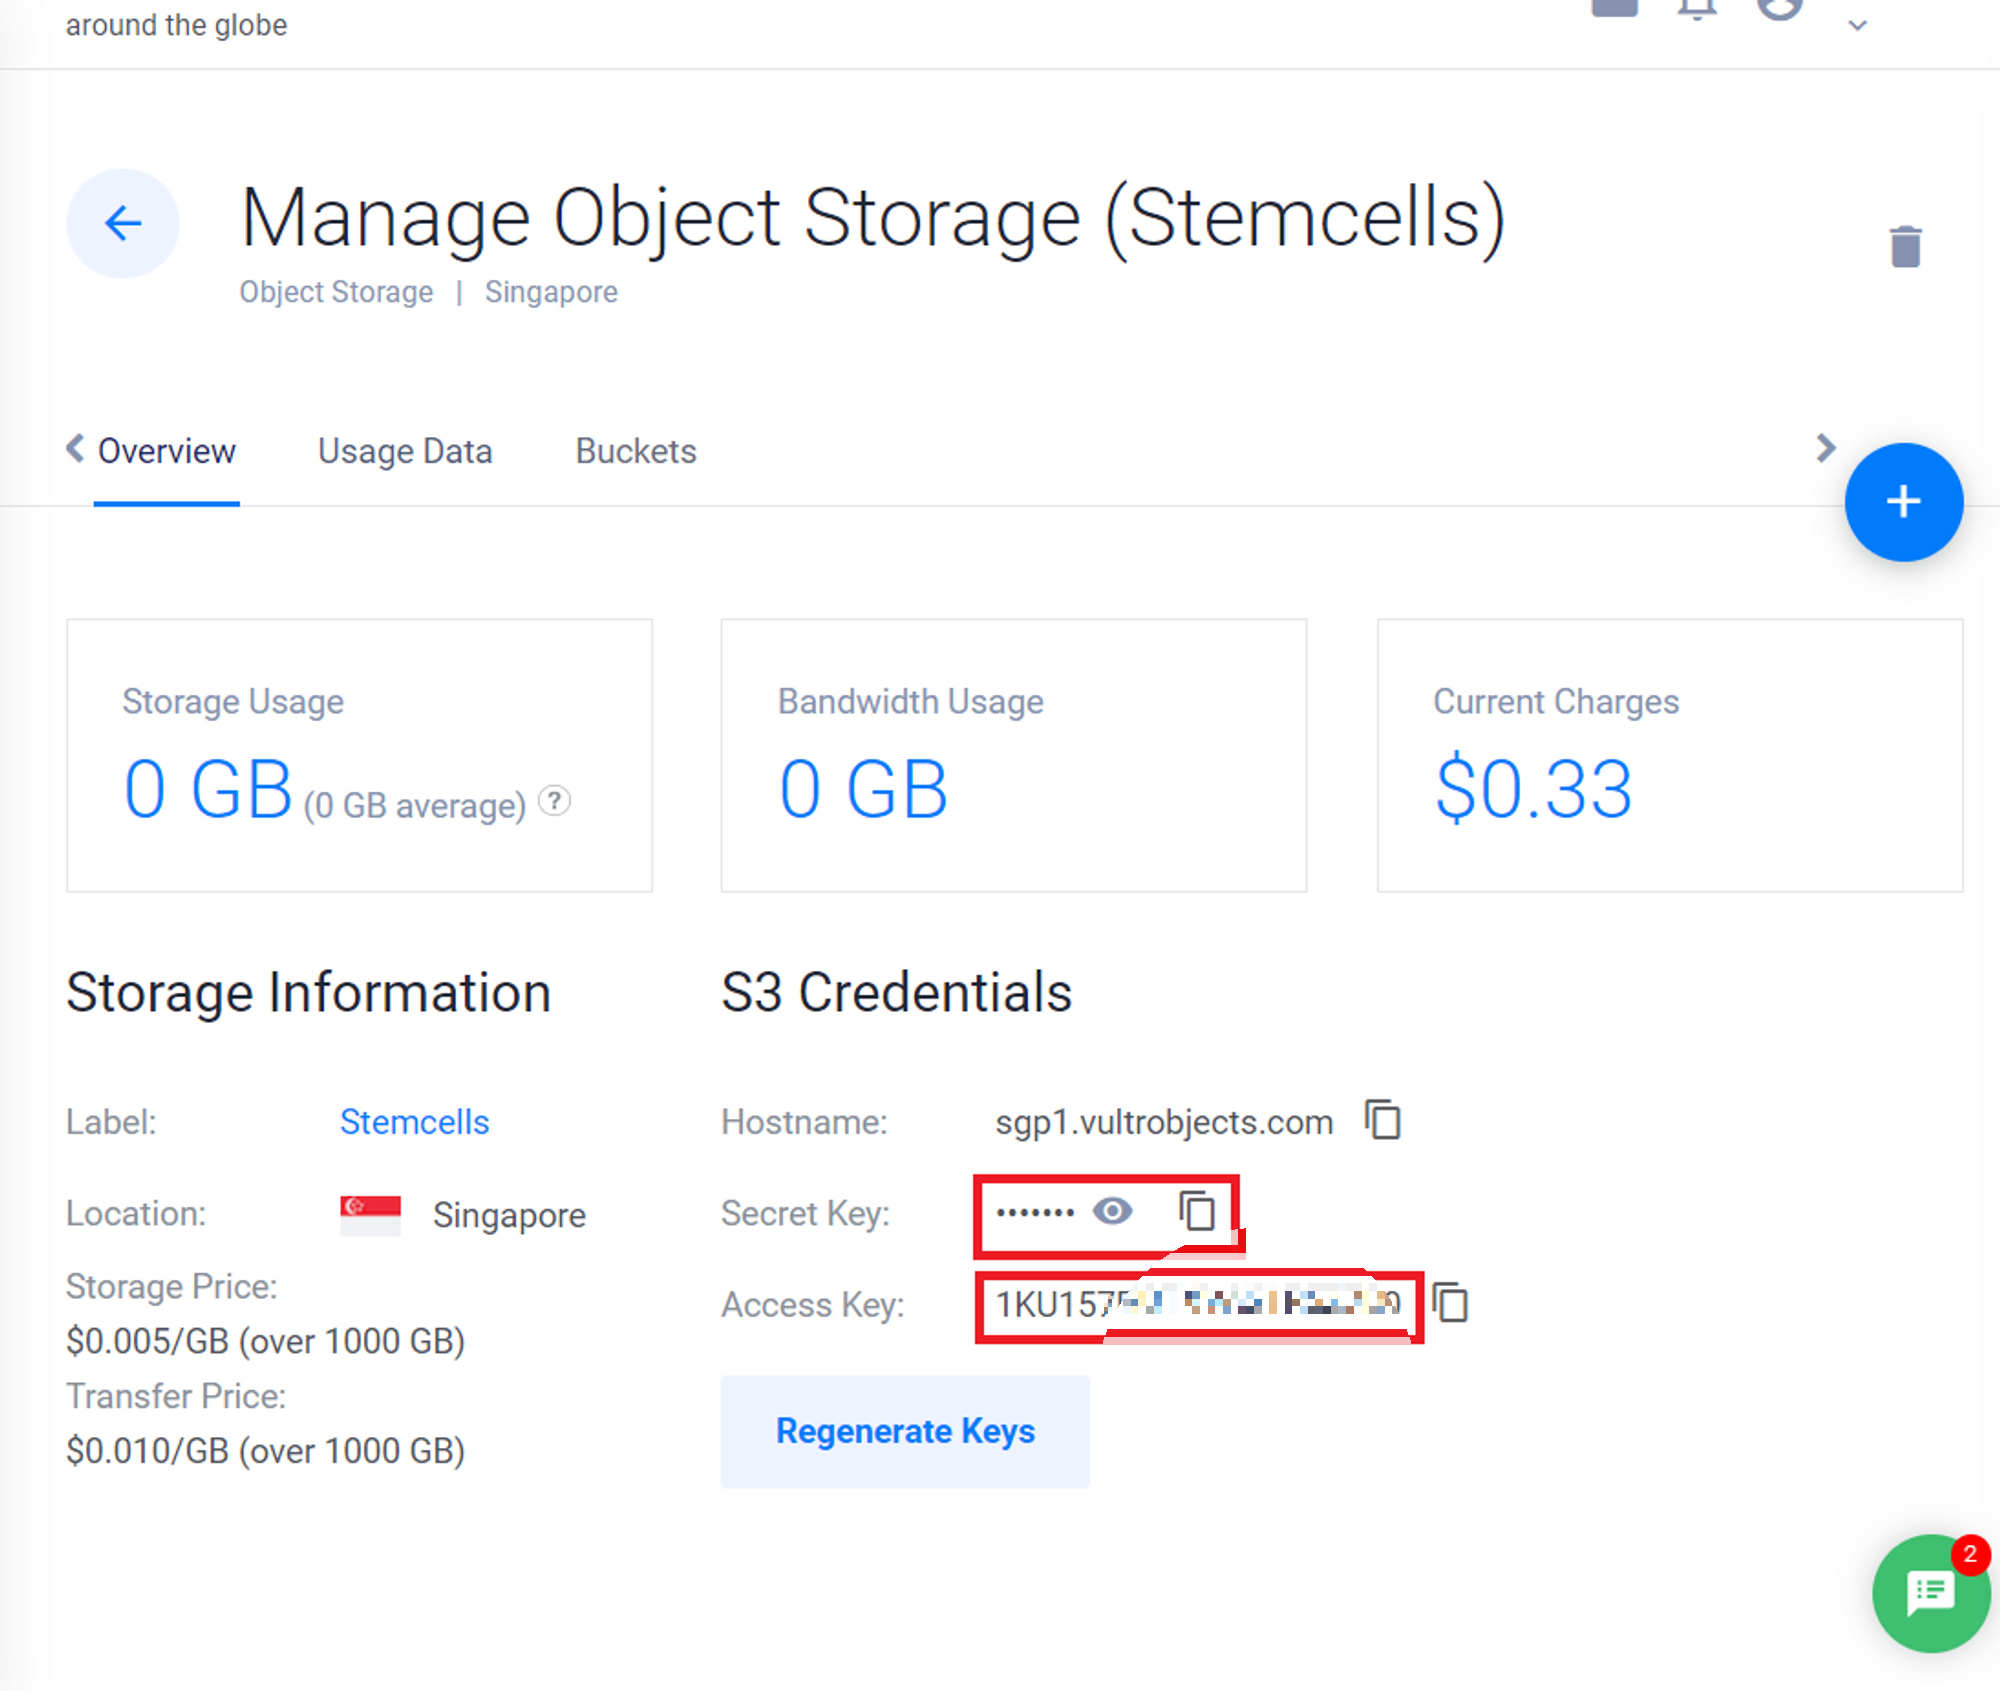Click the Current Charges card
This screenshot has width=2000, height=1691.
click(x=1669, y=755)
